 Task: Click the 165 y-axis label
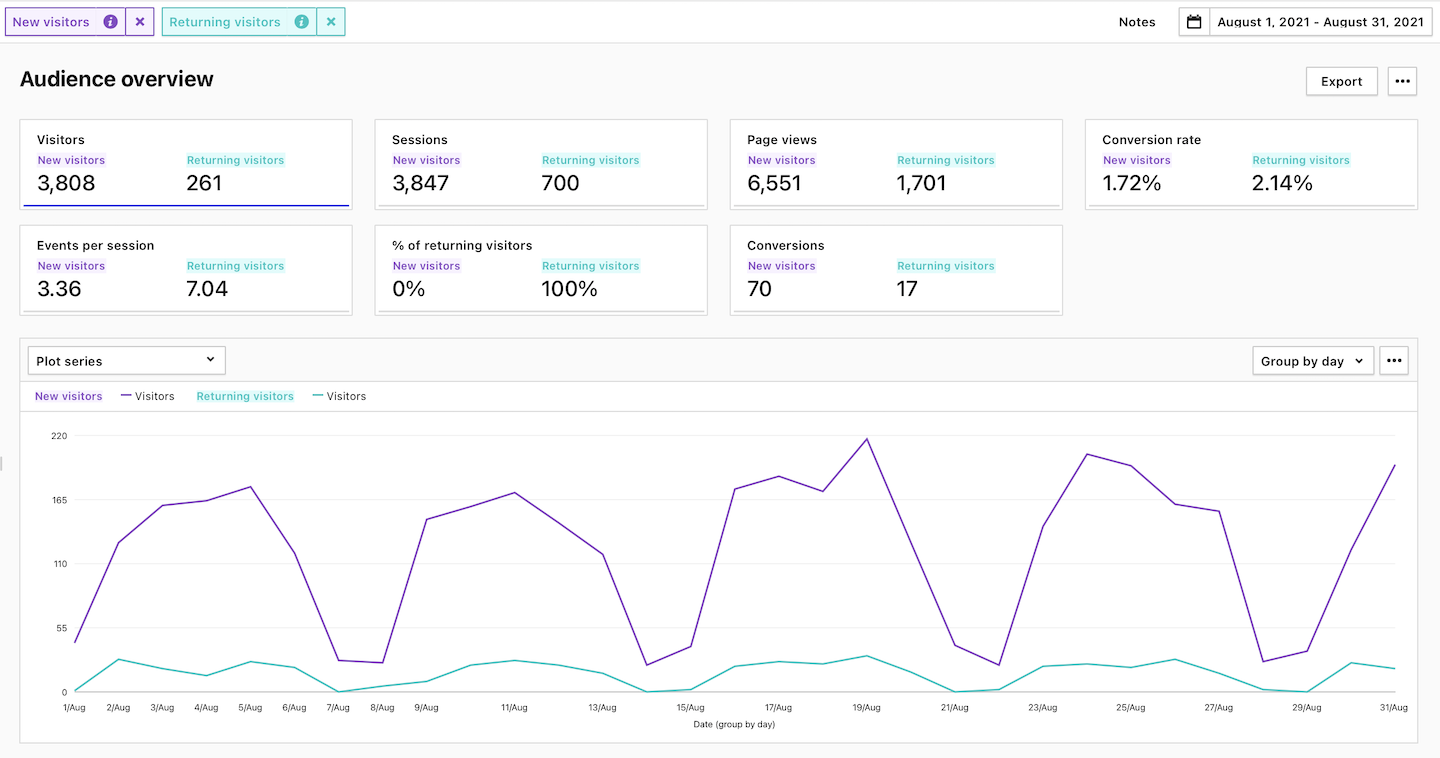click(59, 500)
